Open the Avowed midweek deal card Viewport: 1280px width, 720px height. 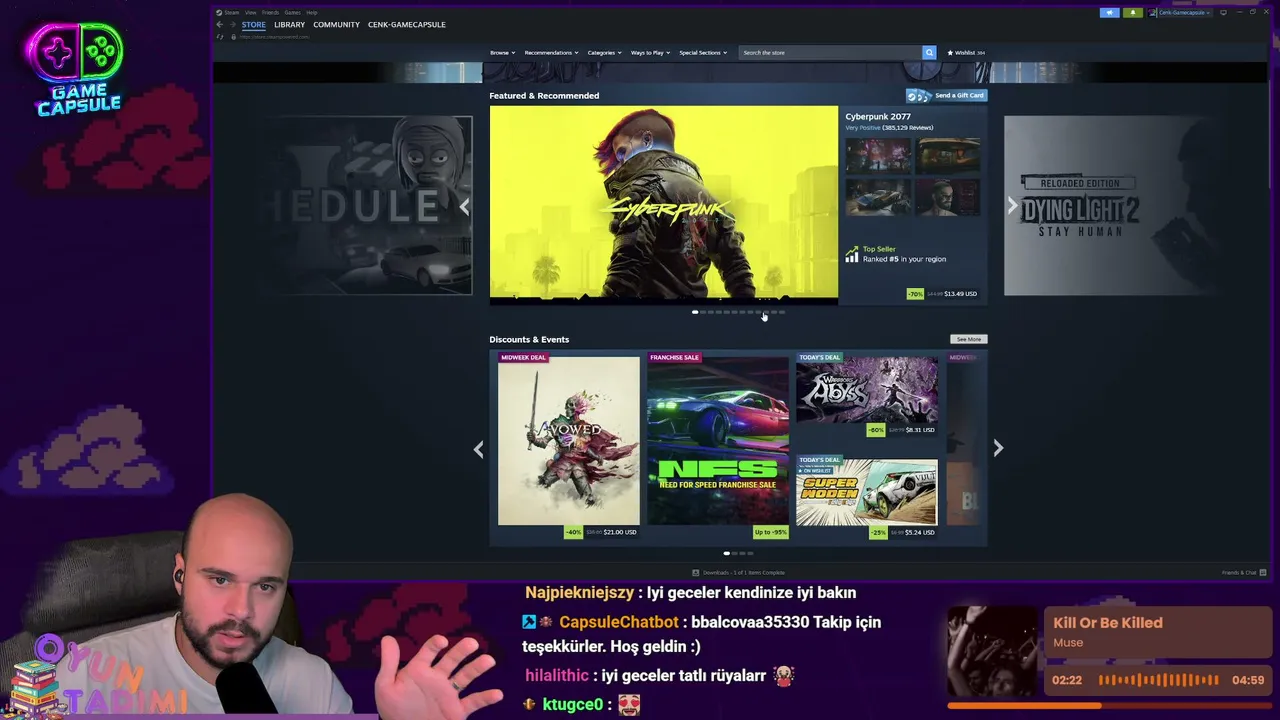(569, 441)
